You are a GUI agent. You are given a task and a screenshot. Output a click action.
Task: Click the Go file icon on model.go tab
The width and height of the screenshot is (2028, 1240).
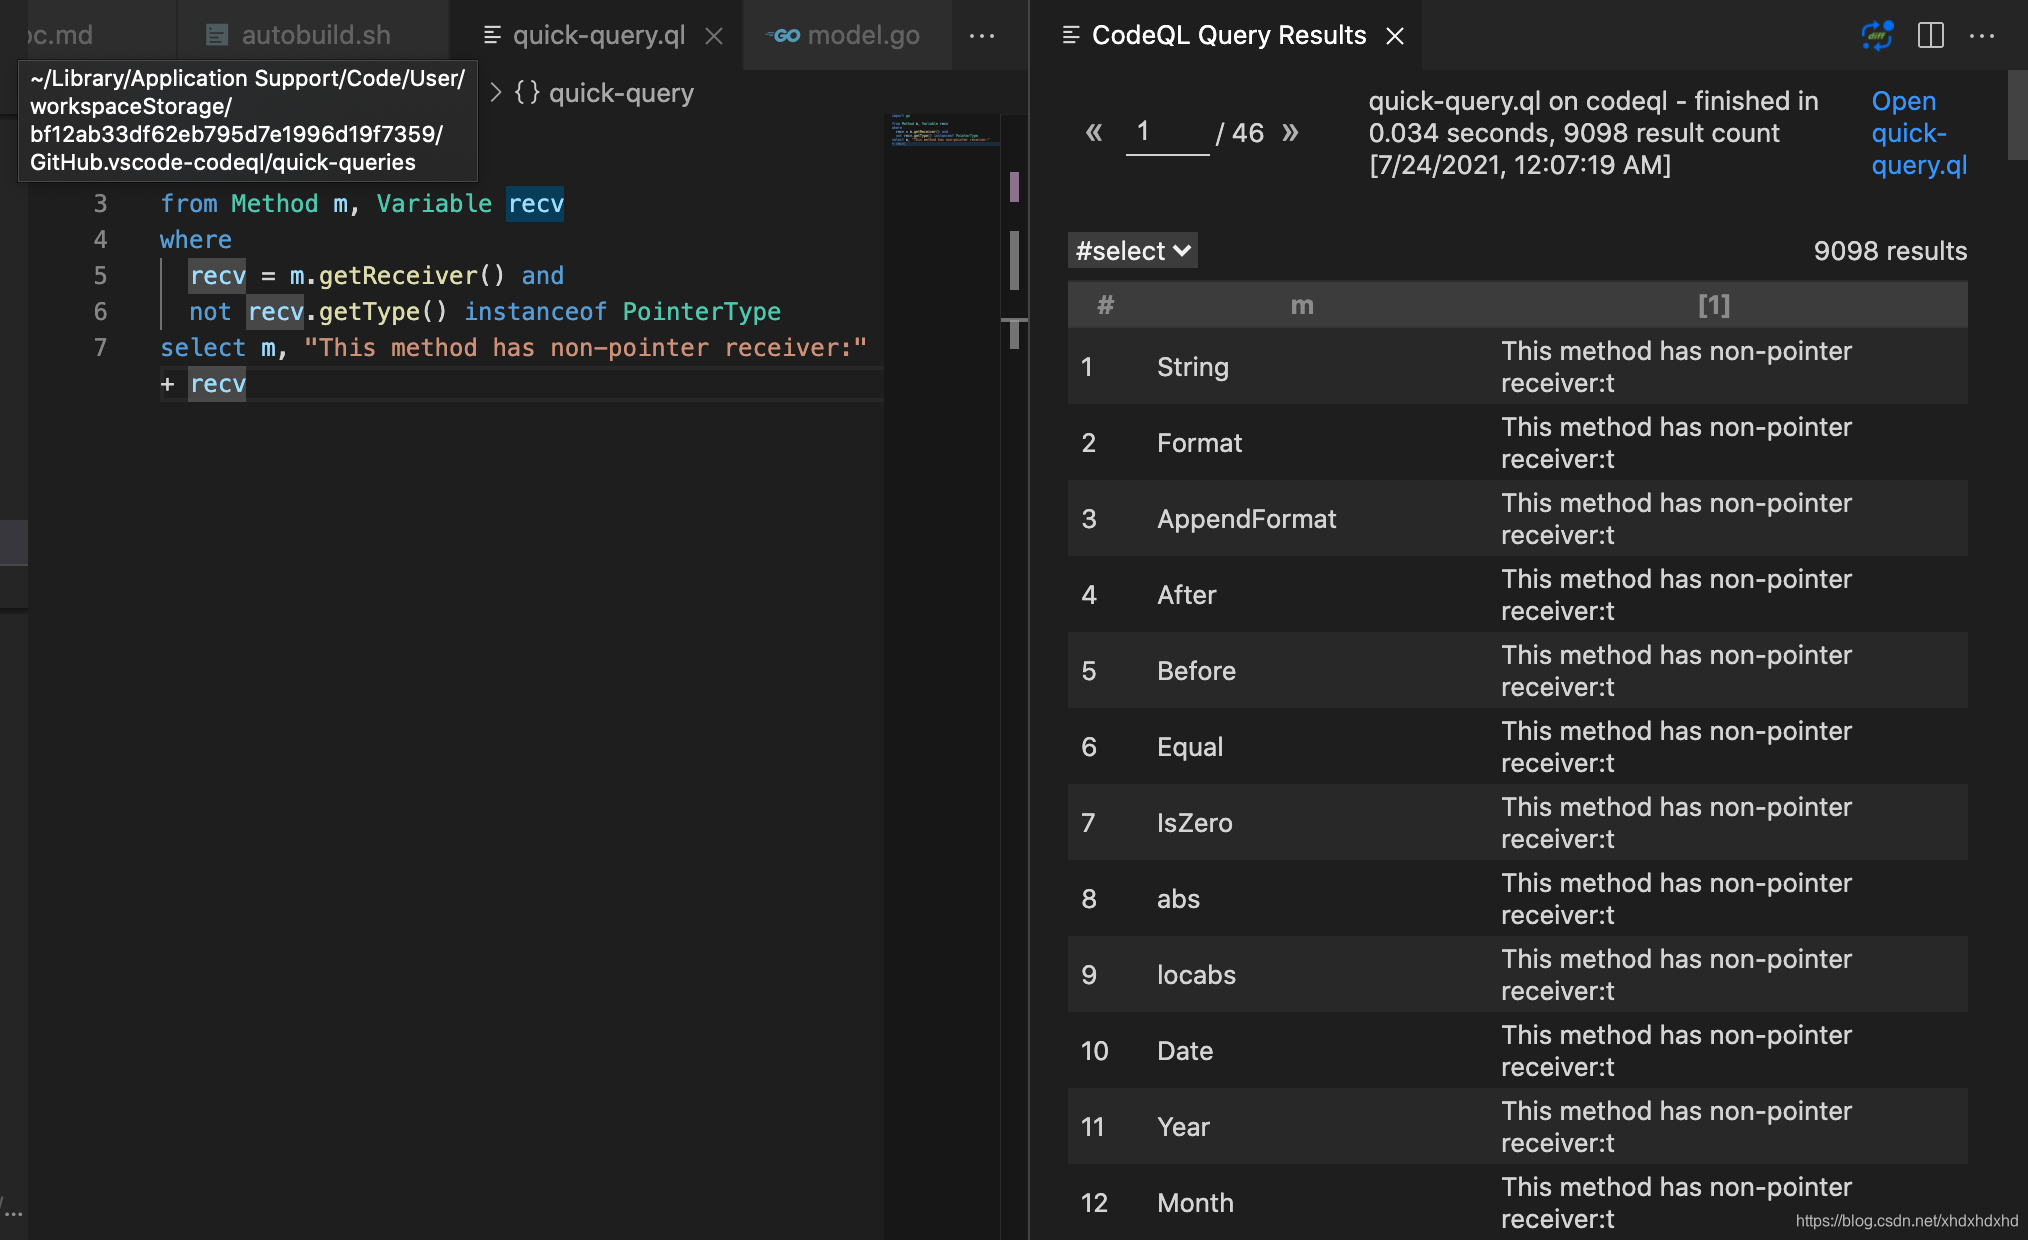pos(783,35)
